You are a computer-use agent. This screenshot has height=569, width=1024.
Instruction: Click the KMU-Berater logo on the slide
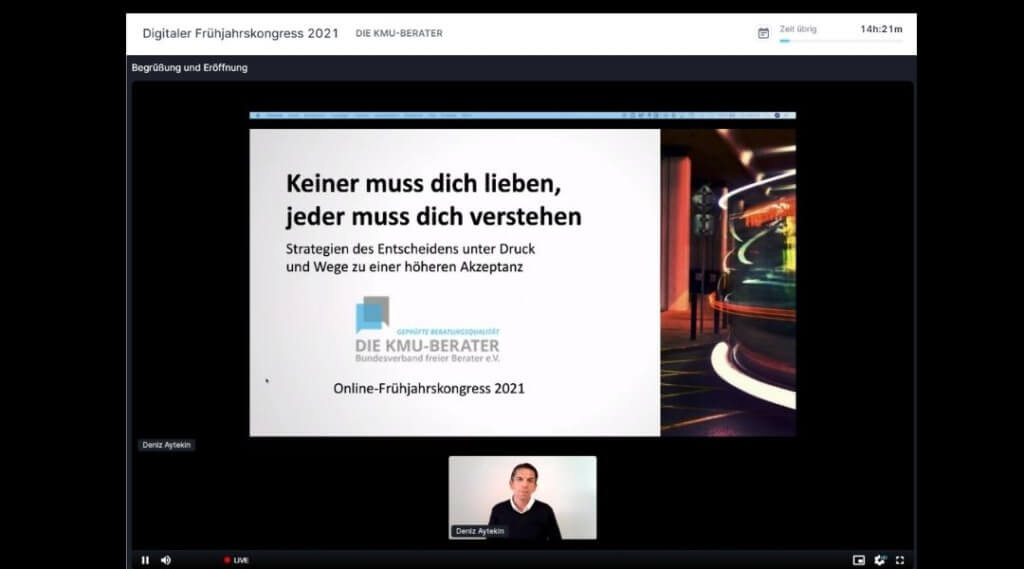tap(427, 331)
